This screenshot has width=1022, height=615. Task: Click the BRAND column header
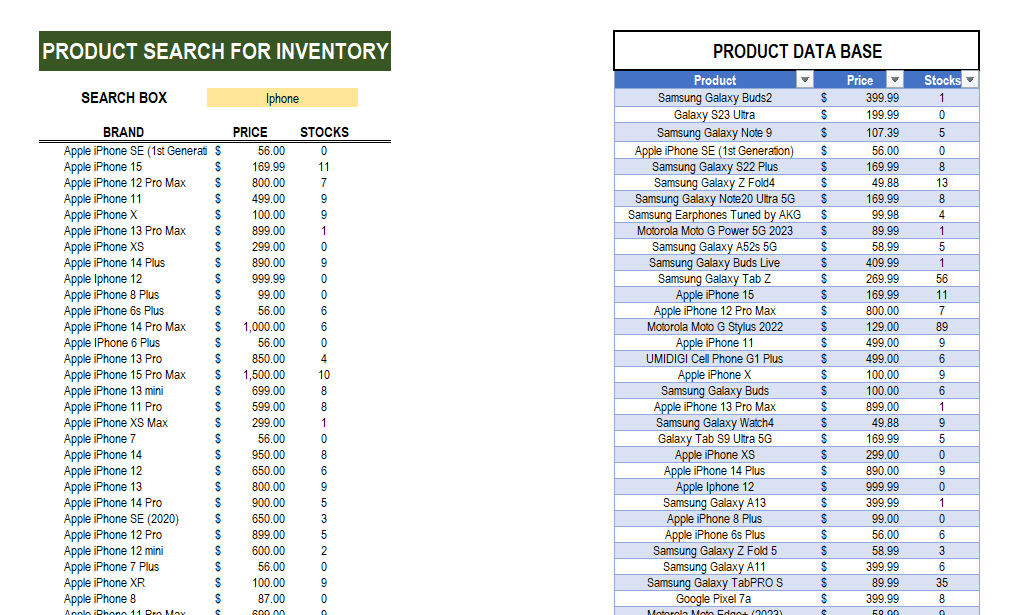[123, 132]
